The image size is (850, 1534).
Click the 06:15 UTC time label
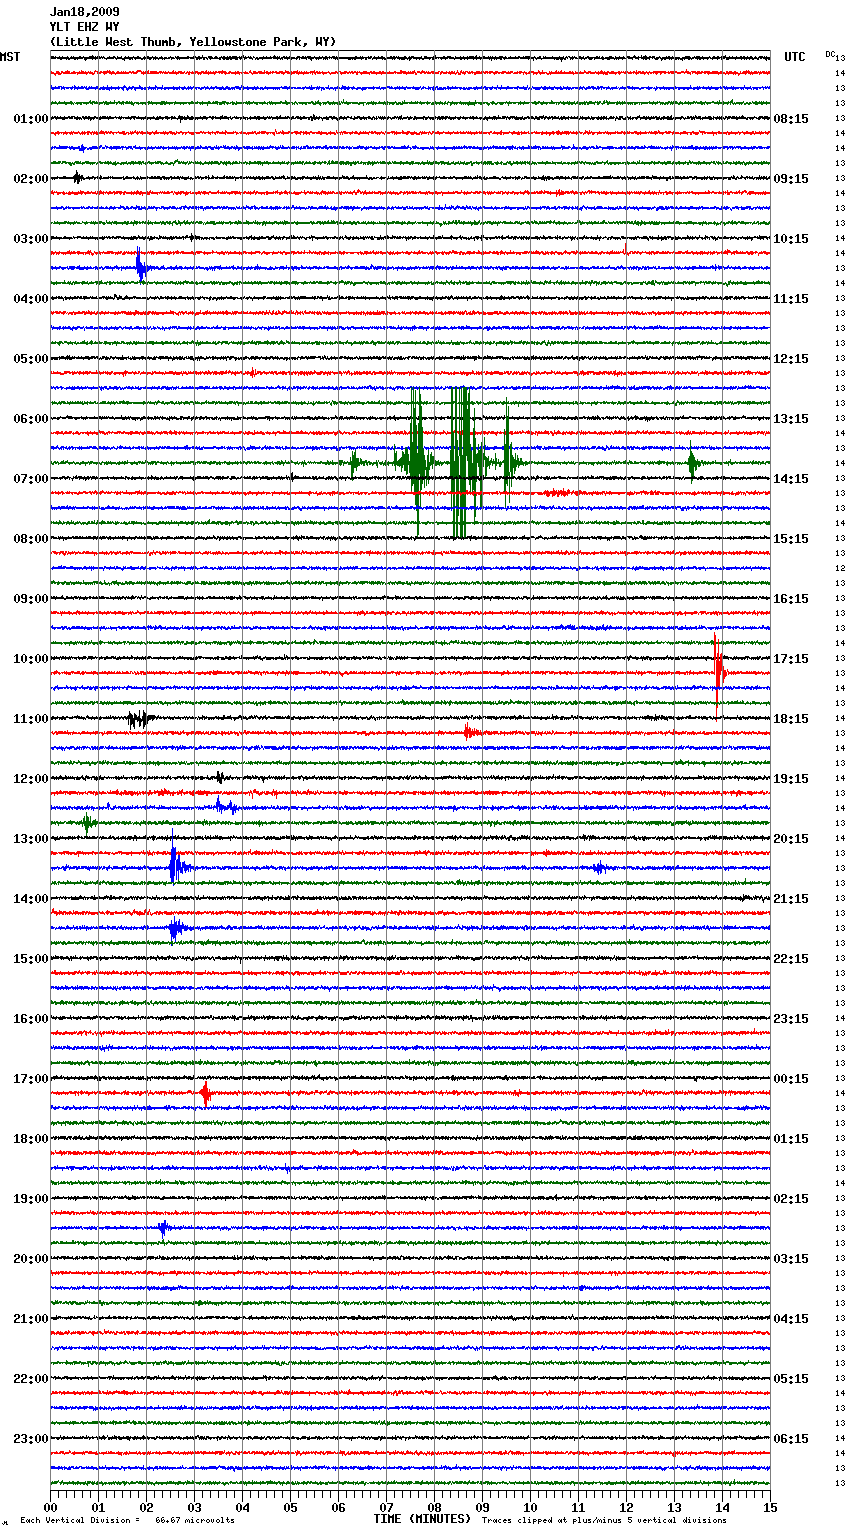[x=791, y=1439]
